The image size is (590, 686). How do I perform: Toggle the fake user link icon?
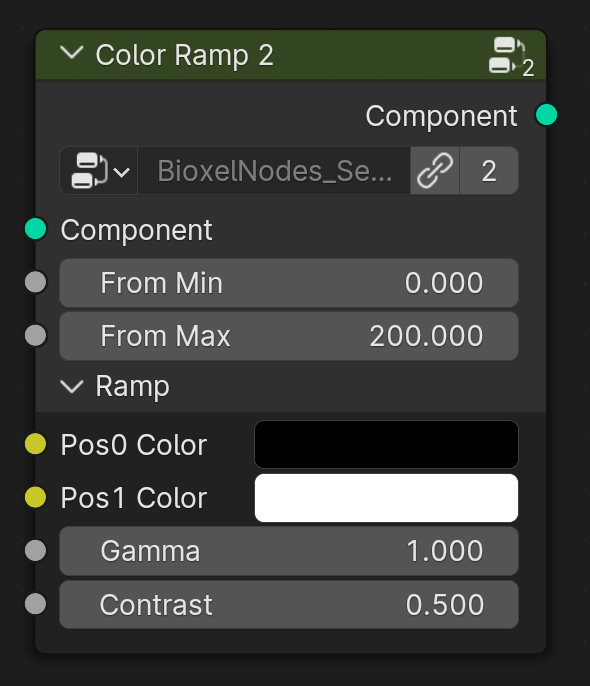coord(435,171)
